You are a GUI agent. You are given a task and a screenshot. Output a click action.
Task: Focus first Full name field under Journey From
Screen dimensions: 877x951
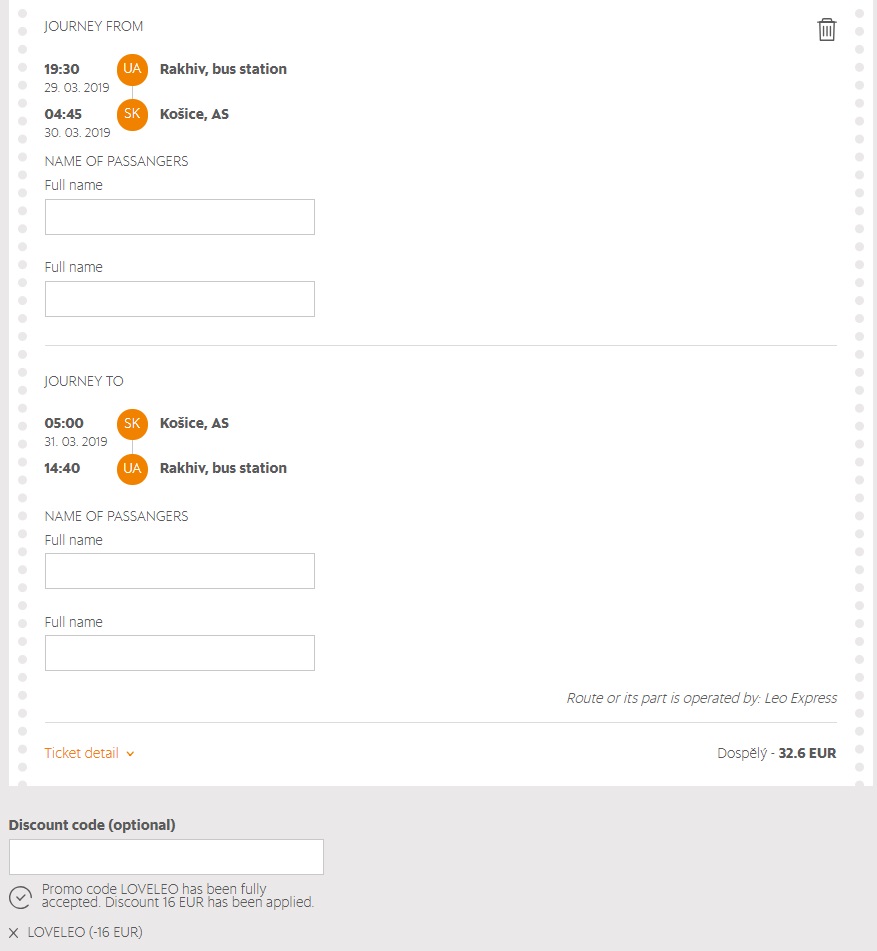[x=180, y=217]
